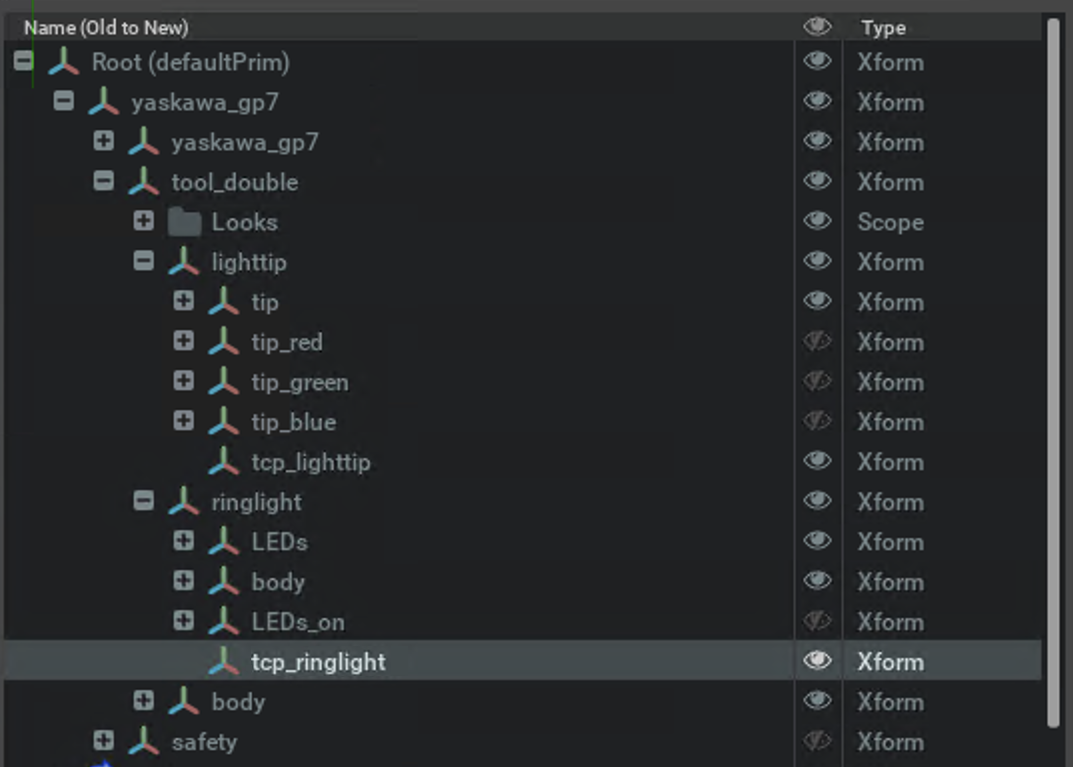The height and width of the screenshot is (767, 1073).
Task: Click the Xform icon next to tool_double
Action: (144, 182)
